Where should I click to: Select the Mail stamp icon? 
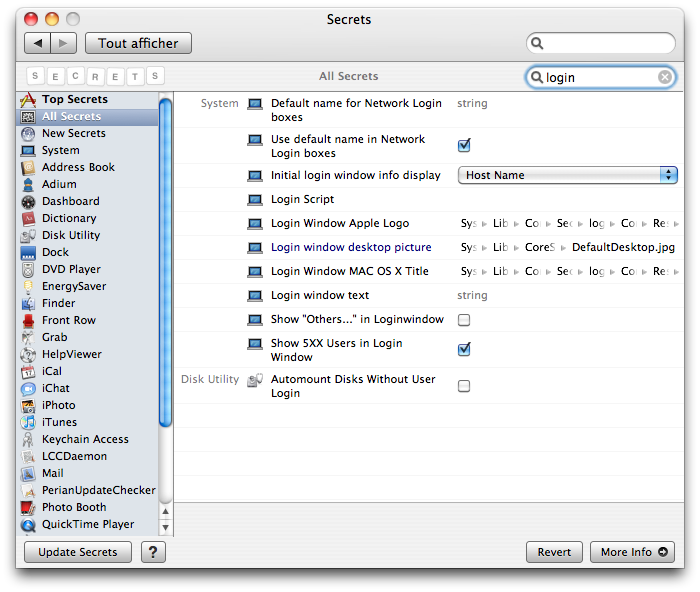click(x=28, y=474)
